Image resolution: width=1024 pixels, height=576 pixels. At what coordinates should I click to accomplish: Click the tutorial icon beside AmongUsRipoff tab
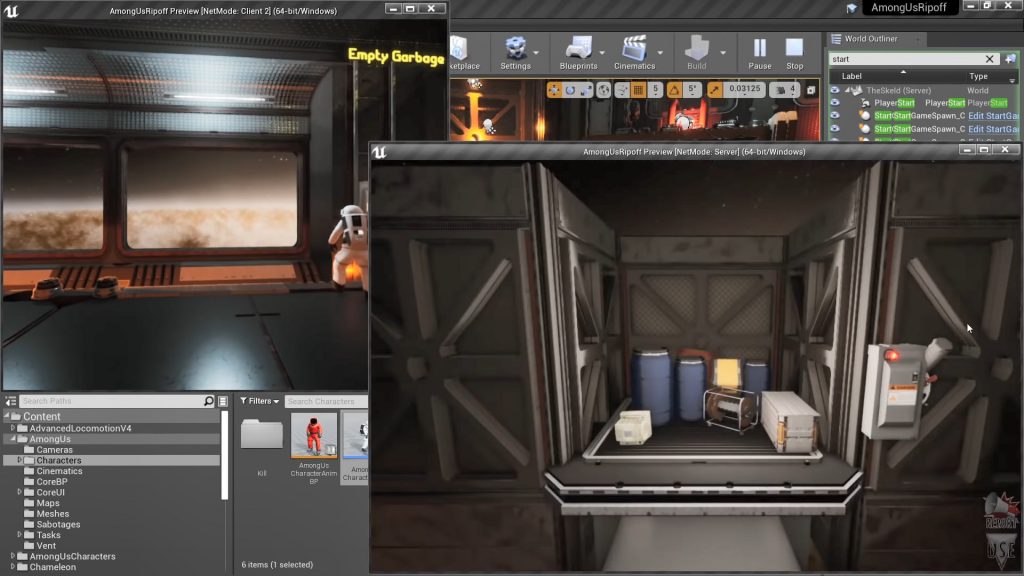point(851,8)
